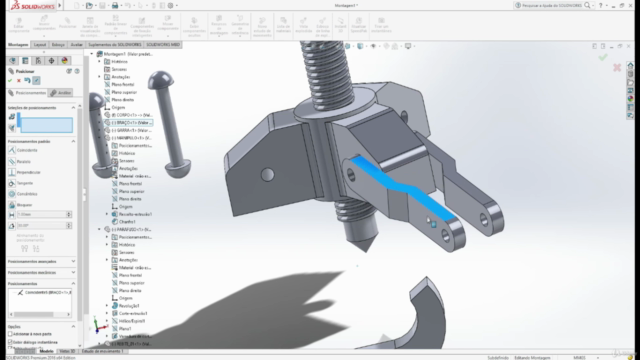Image resolution: width=640 pixels, height=360 pixels.
Task: Click the distance value field
Action: tap(41, 215)
